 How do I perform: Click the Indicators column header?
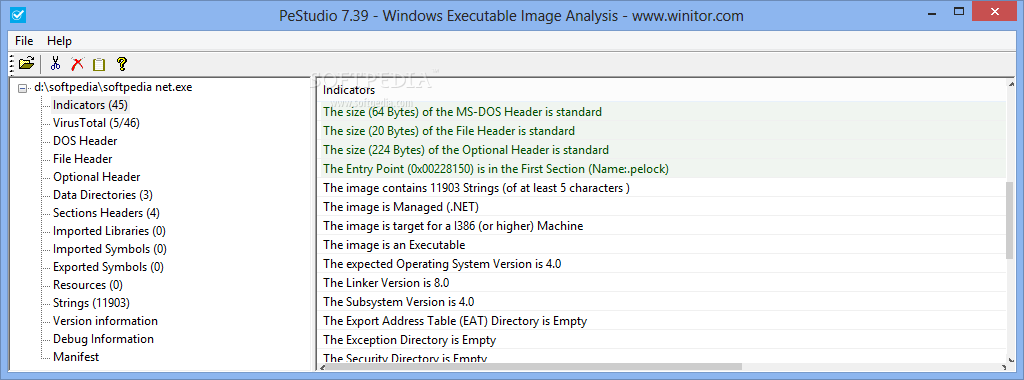tap(663, 90)
